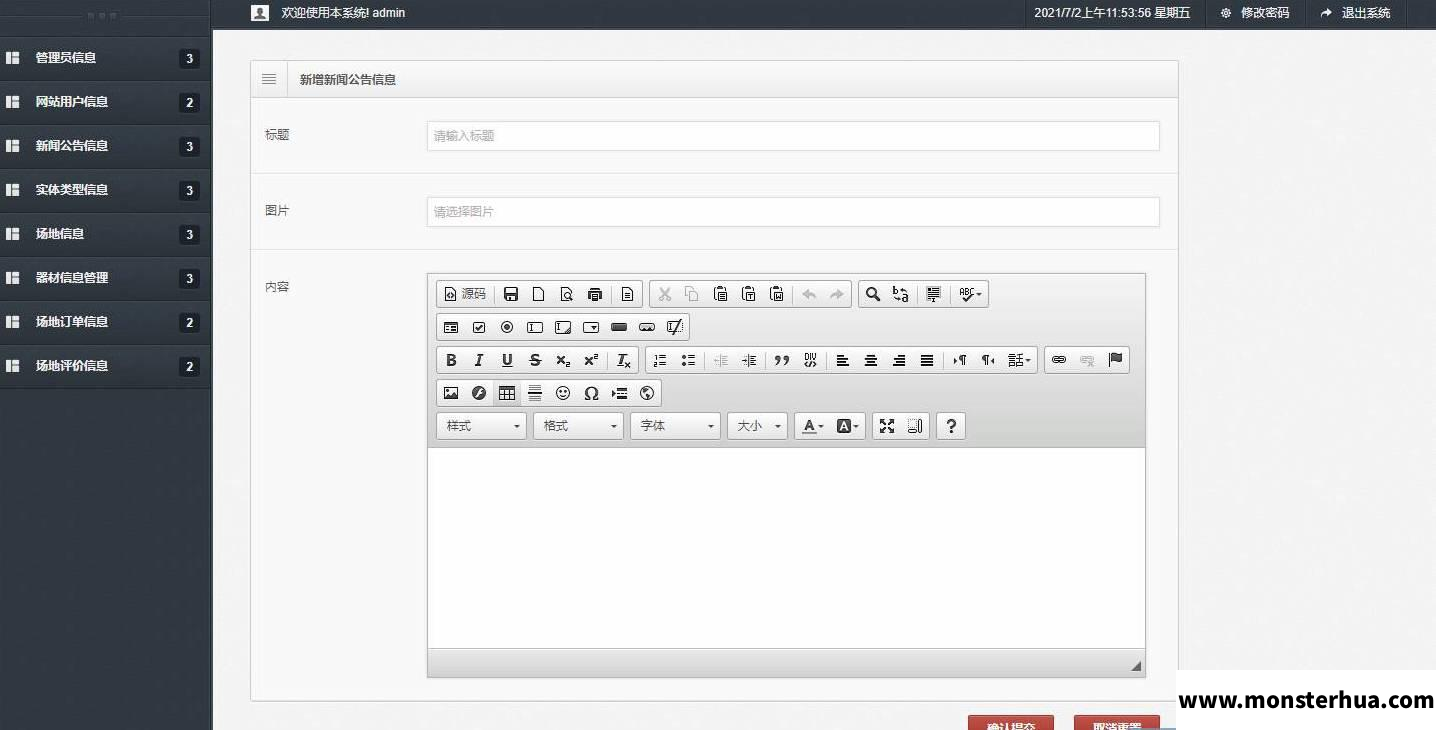The image size is (1436, 730).
Task: Center align the text
Action: click(x=871, y=360)
